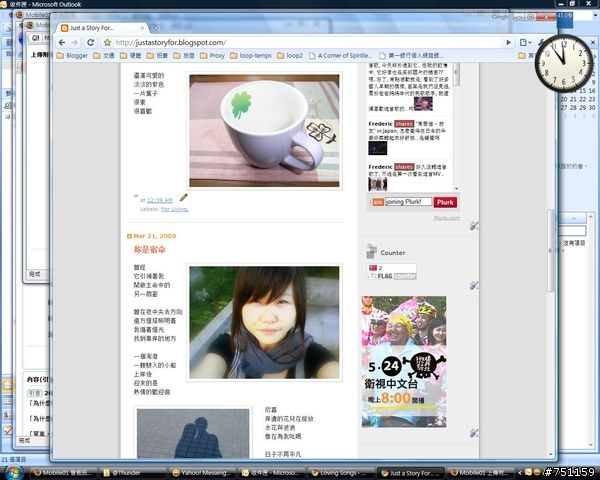Click the analog clock desktop gadget
This screenshot has width=600, height=480.
(x=564, y=63)
